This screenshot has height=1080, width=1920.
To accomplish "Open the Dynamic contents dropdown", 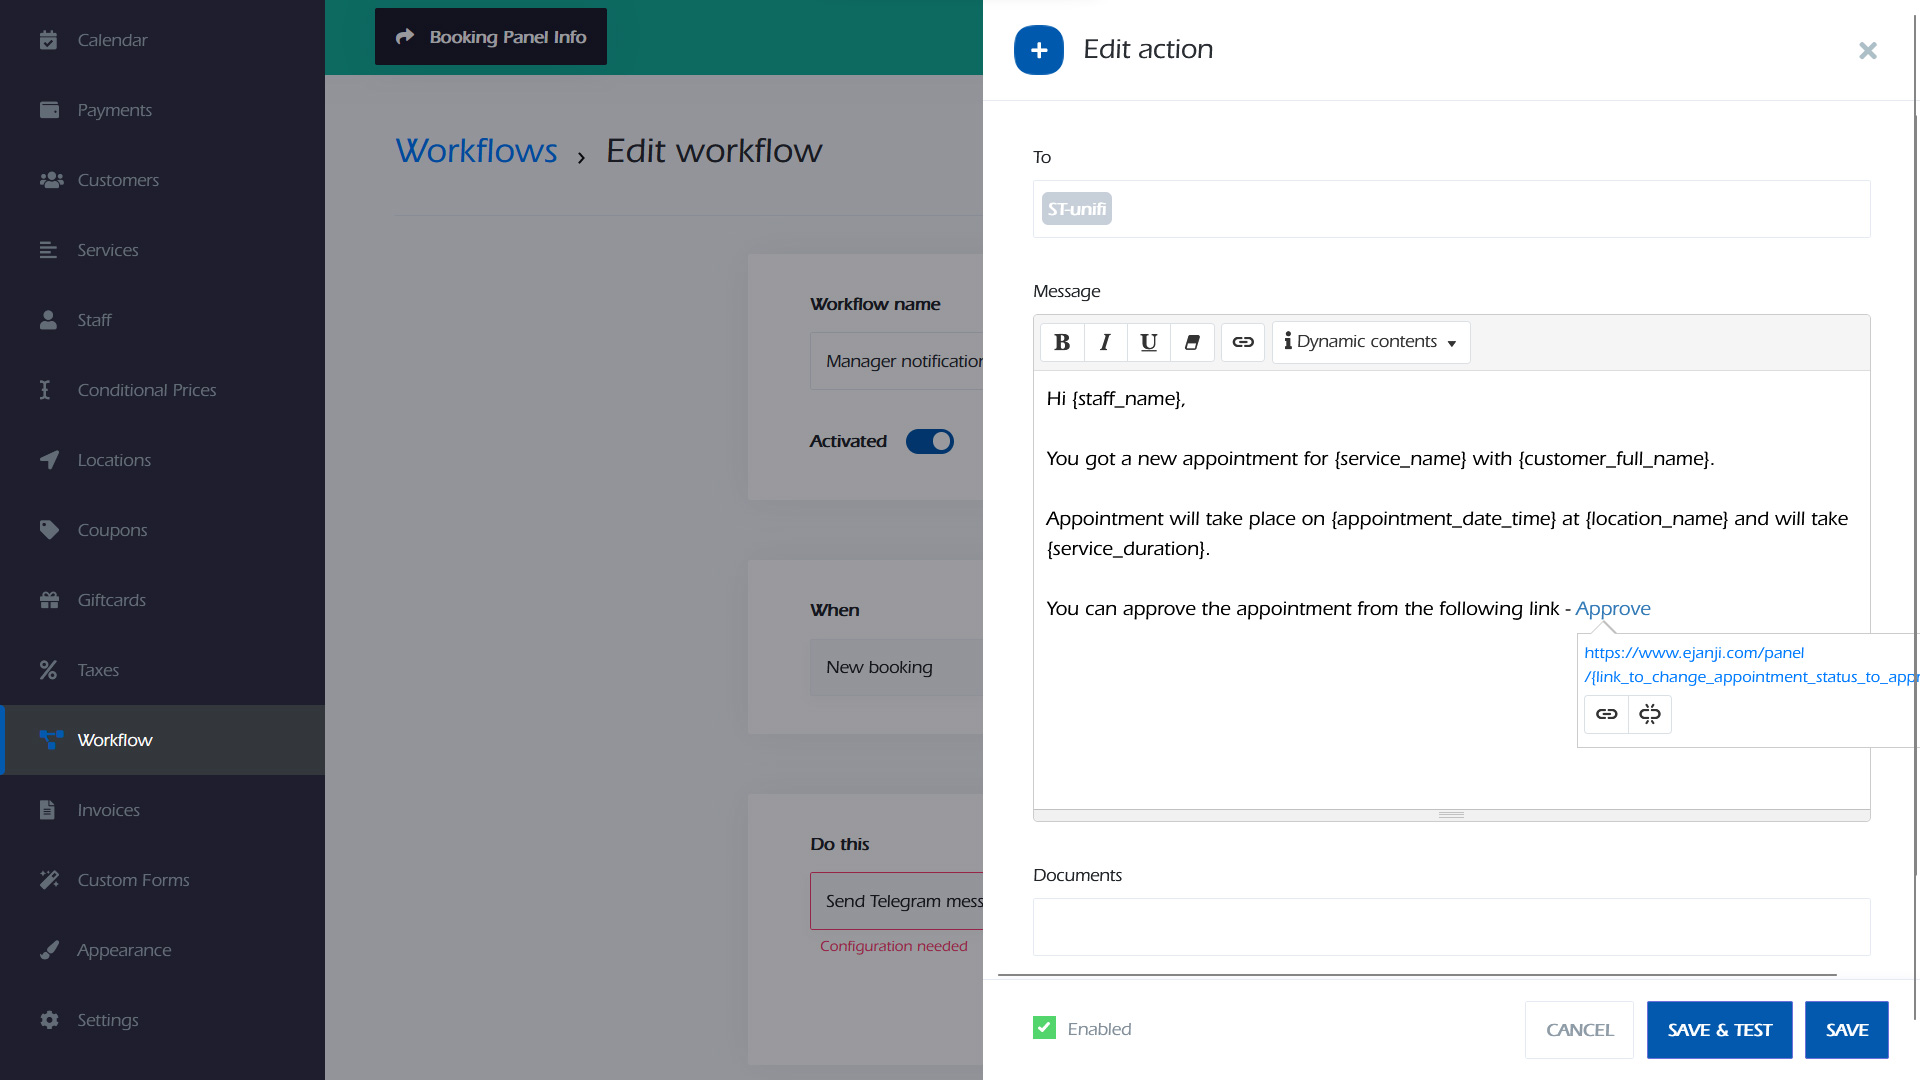I will 1370,342.
